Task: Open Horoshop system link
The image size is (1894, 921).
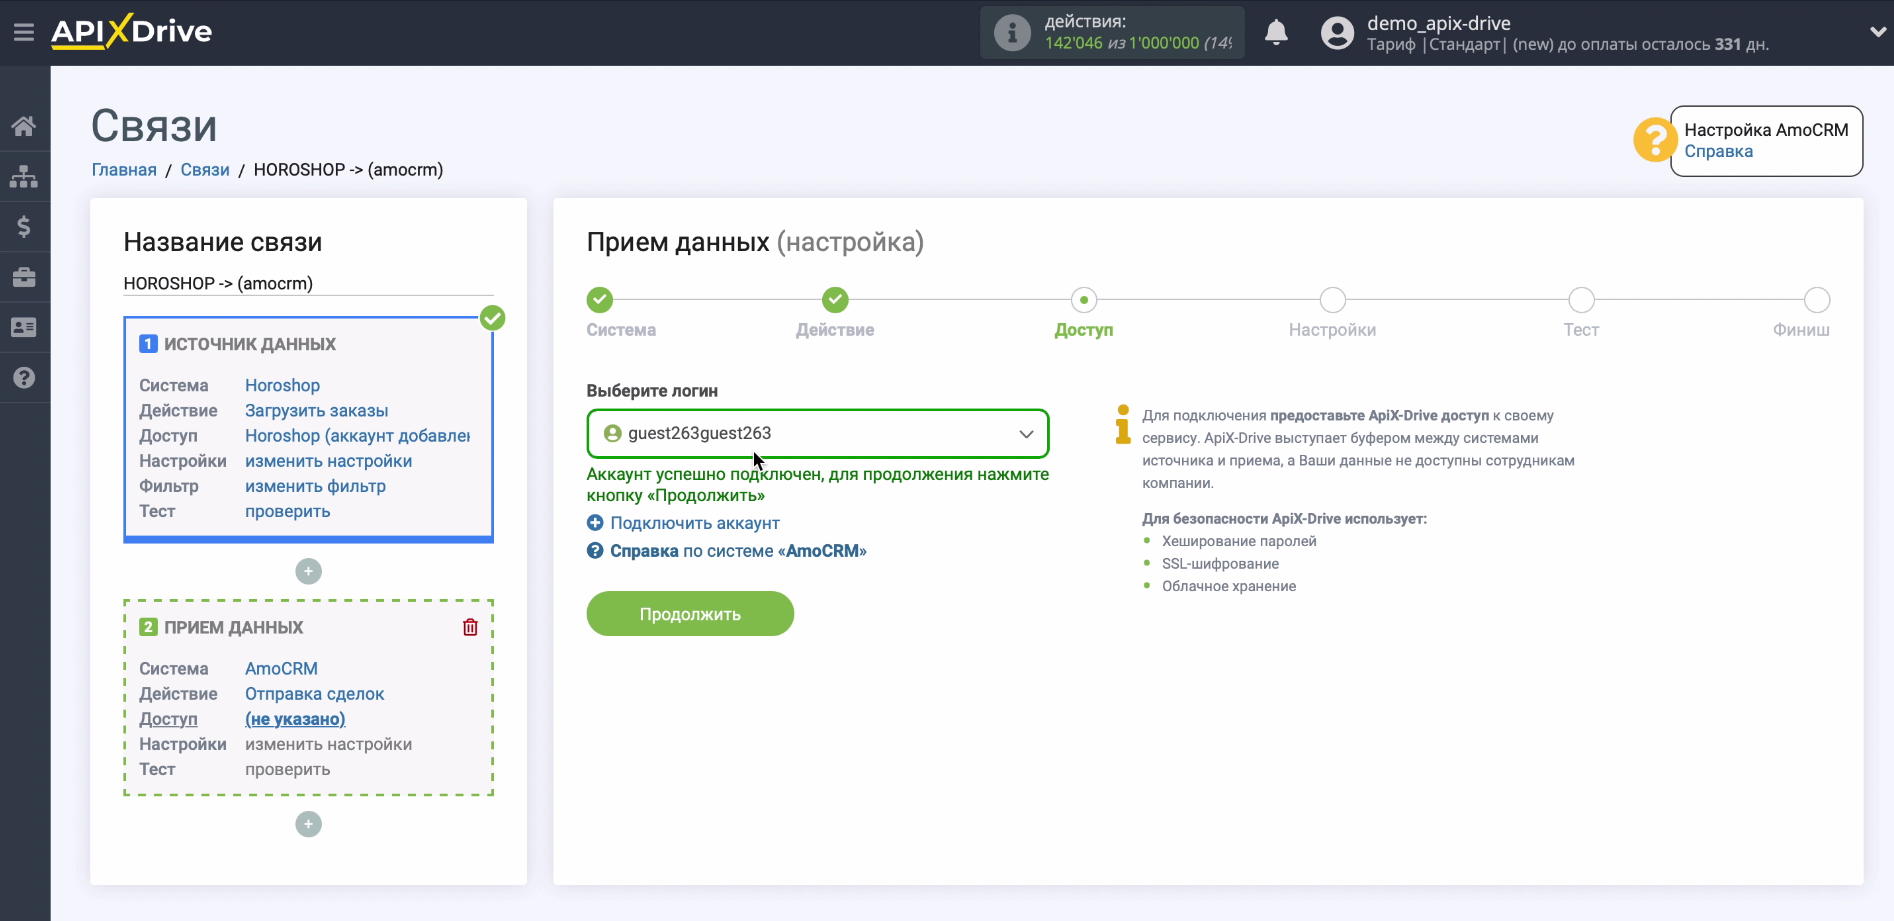Action: coord(282,385)
